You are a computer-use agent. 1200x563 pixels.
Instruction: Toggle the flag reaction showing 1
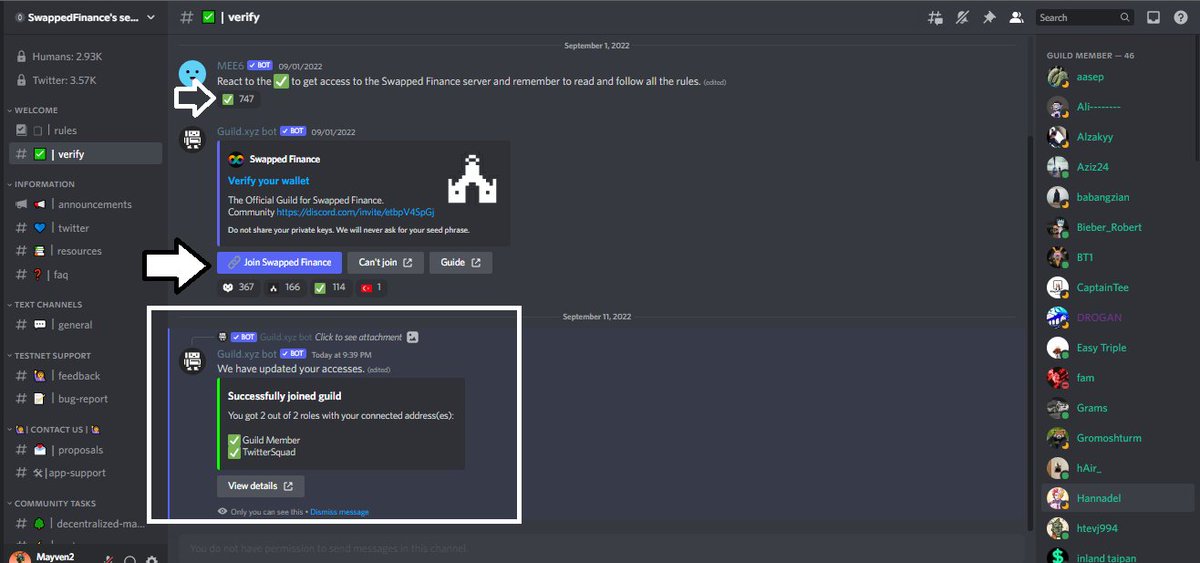point(370,287)
